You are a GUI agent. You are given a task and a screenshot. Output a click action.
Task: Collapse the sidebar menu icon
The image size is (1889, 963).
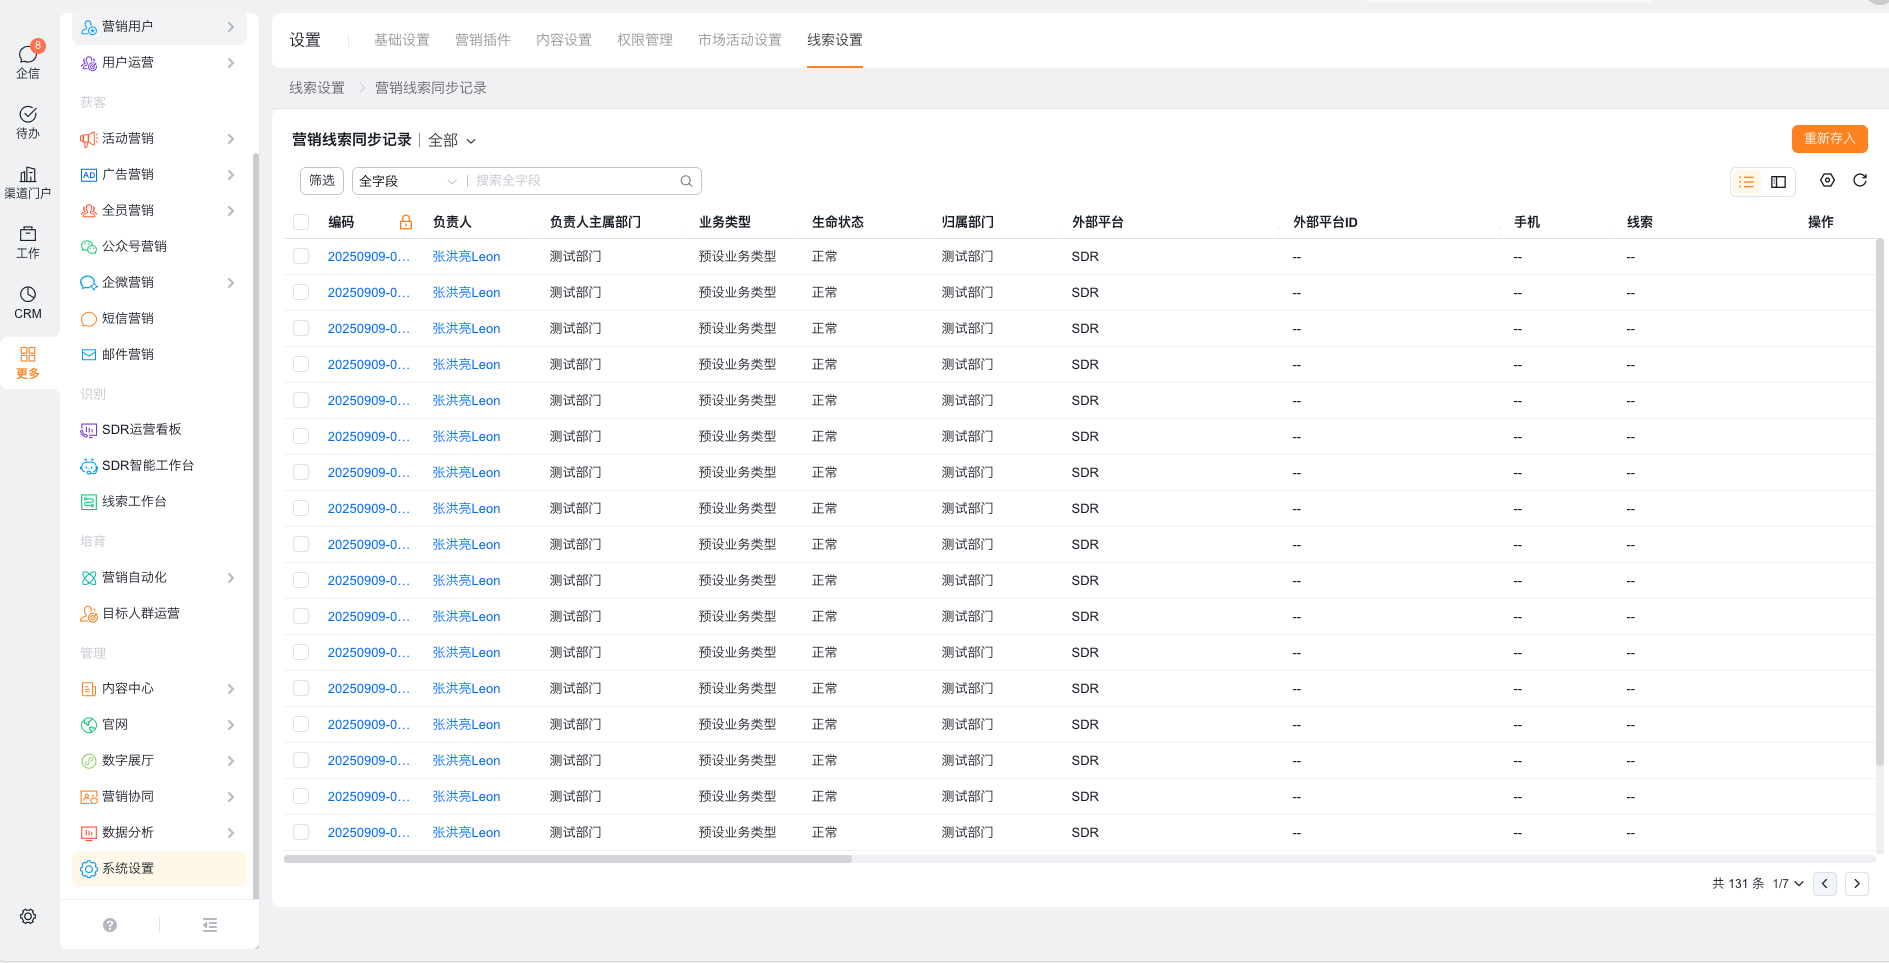pyautogui.click(x=210, y=925)
